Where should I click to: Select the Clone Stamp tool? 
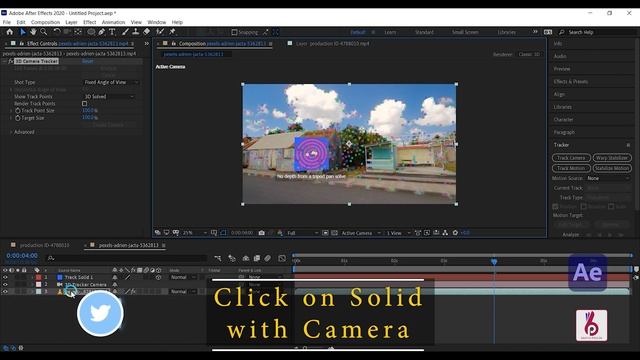136,32
